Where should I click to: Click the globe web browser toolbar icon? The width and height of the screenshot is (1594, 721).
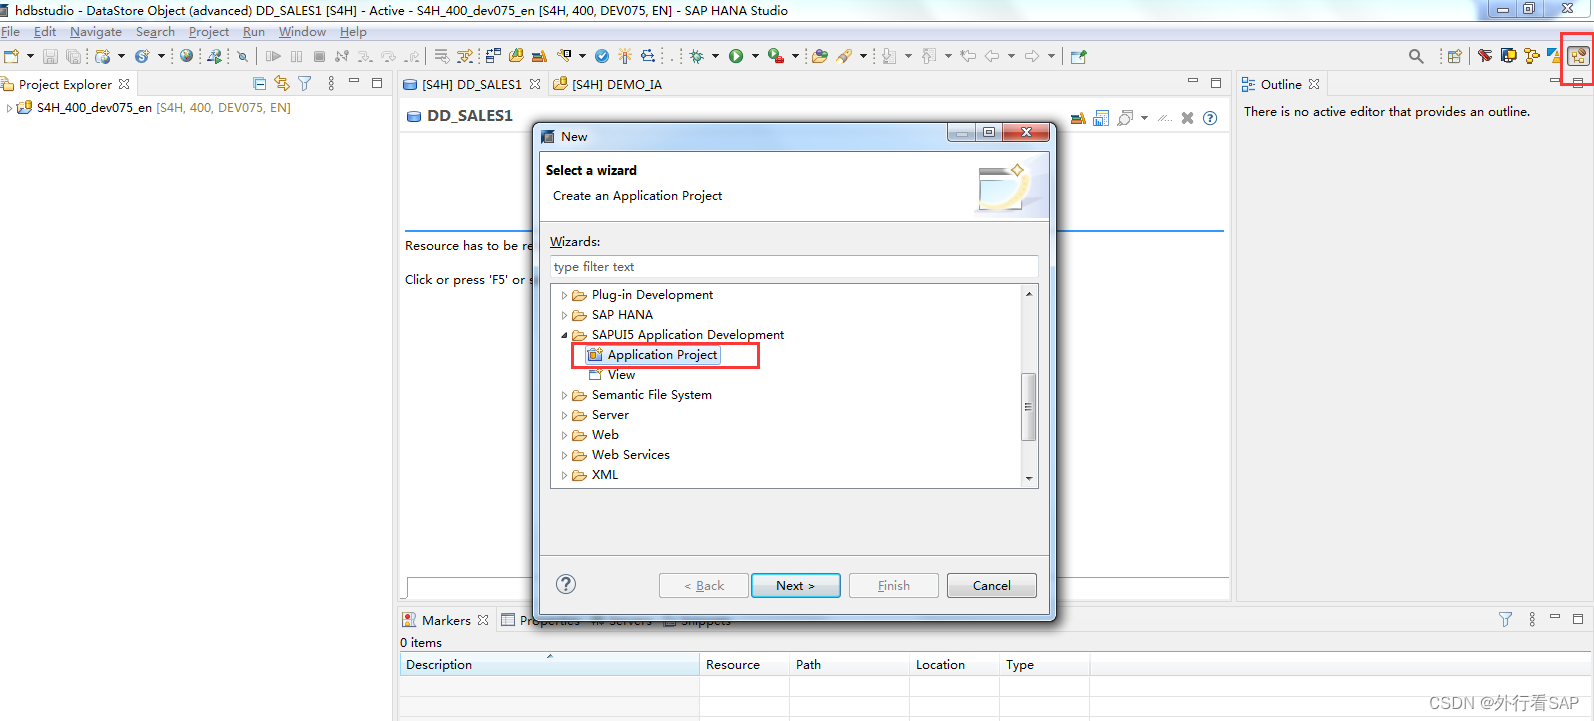tap(186, 56)
